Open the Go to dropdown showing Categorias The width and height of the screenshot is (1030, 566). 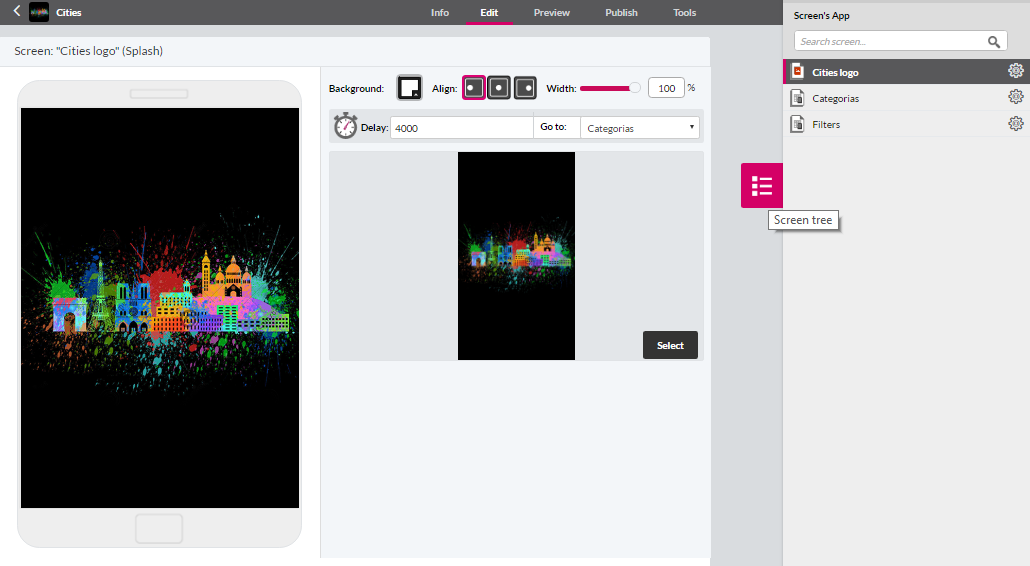[x=640, y=128]
